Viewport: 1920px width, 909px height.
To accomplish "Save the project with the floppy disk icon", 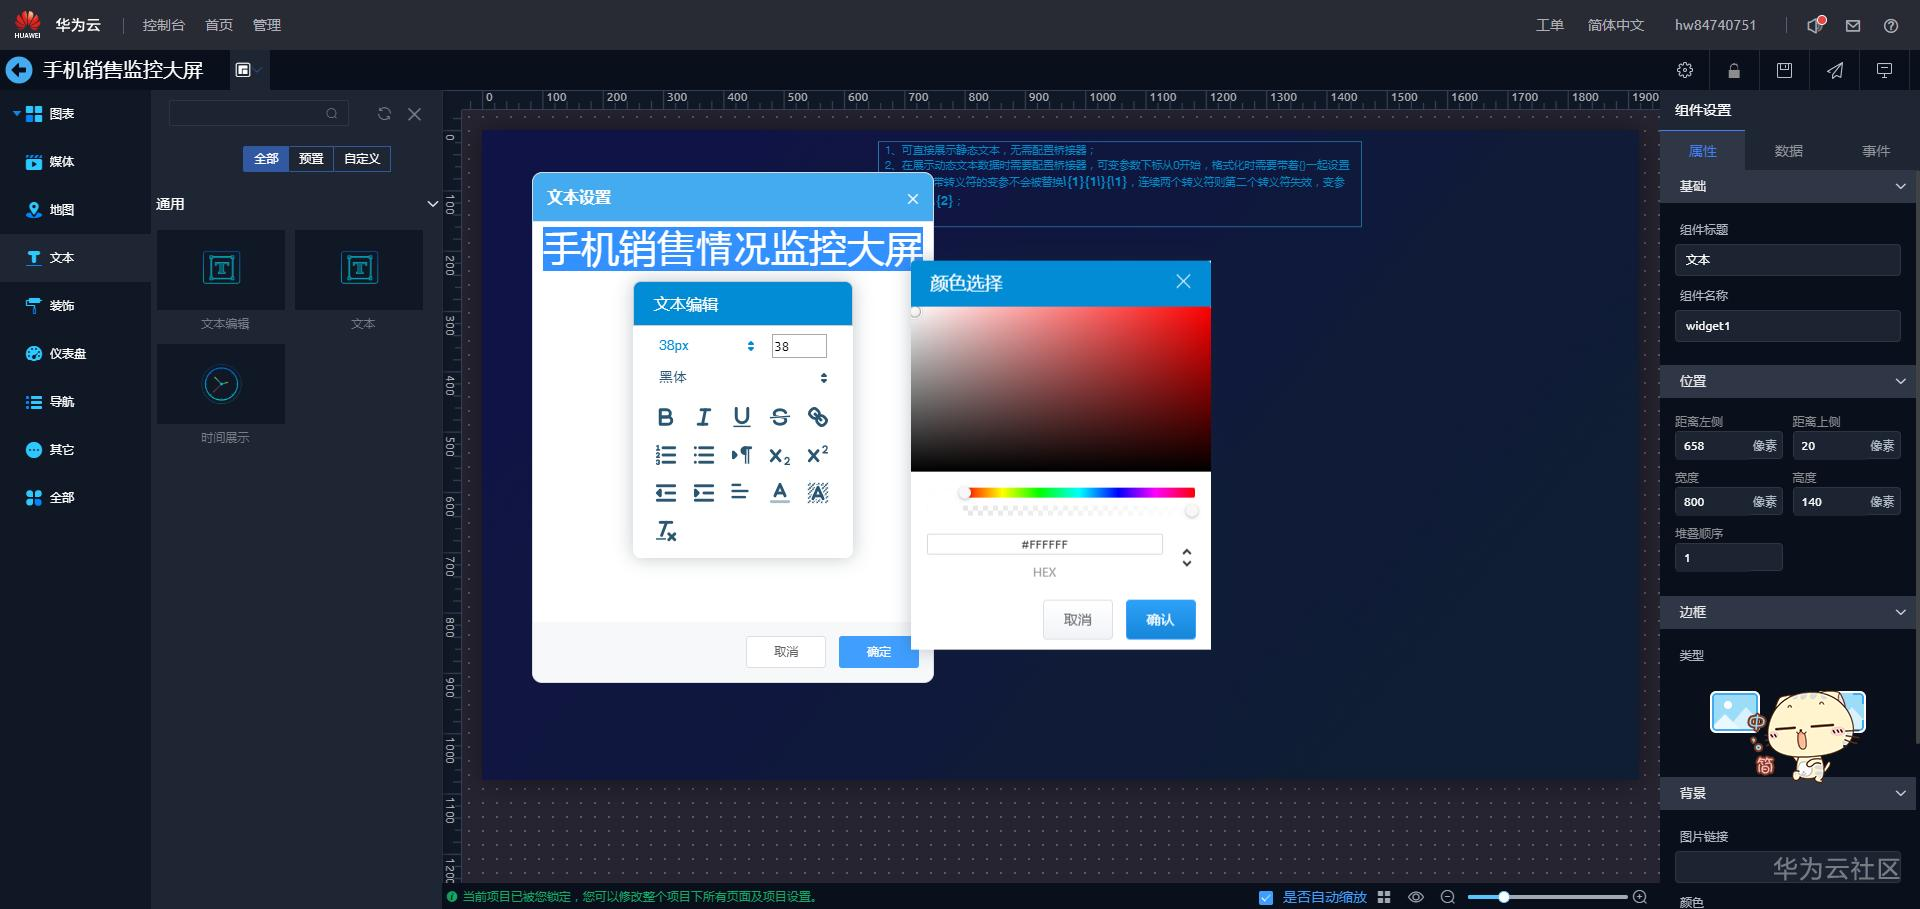I will pos(1784,70).
